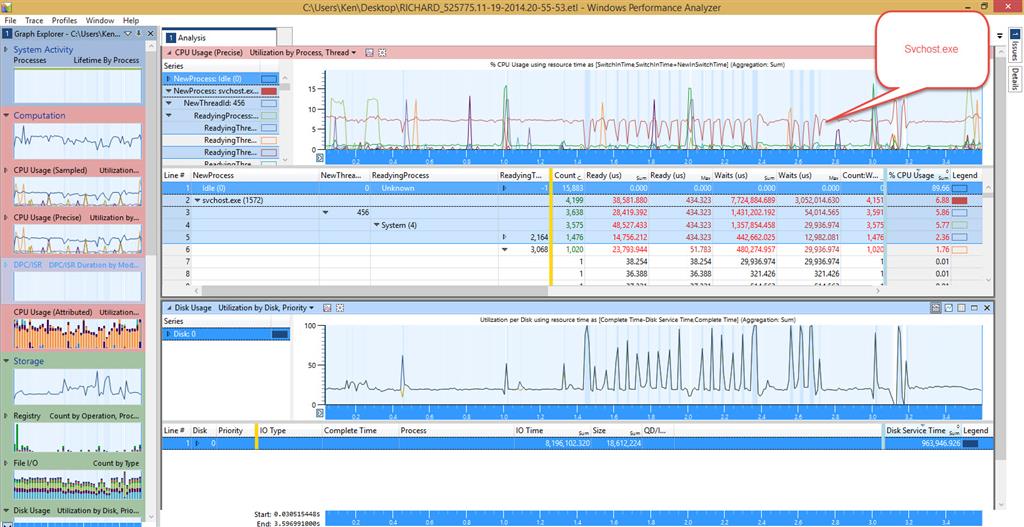Show graph and table layout in Disk Usage
The image size is (1024, 527).
(x=936, y=308)
